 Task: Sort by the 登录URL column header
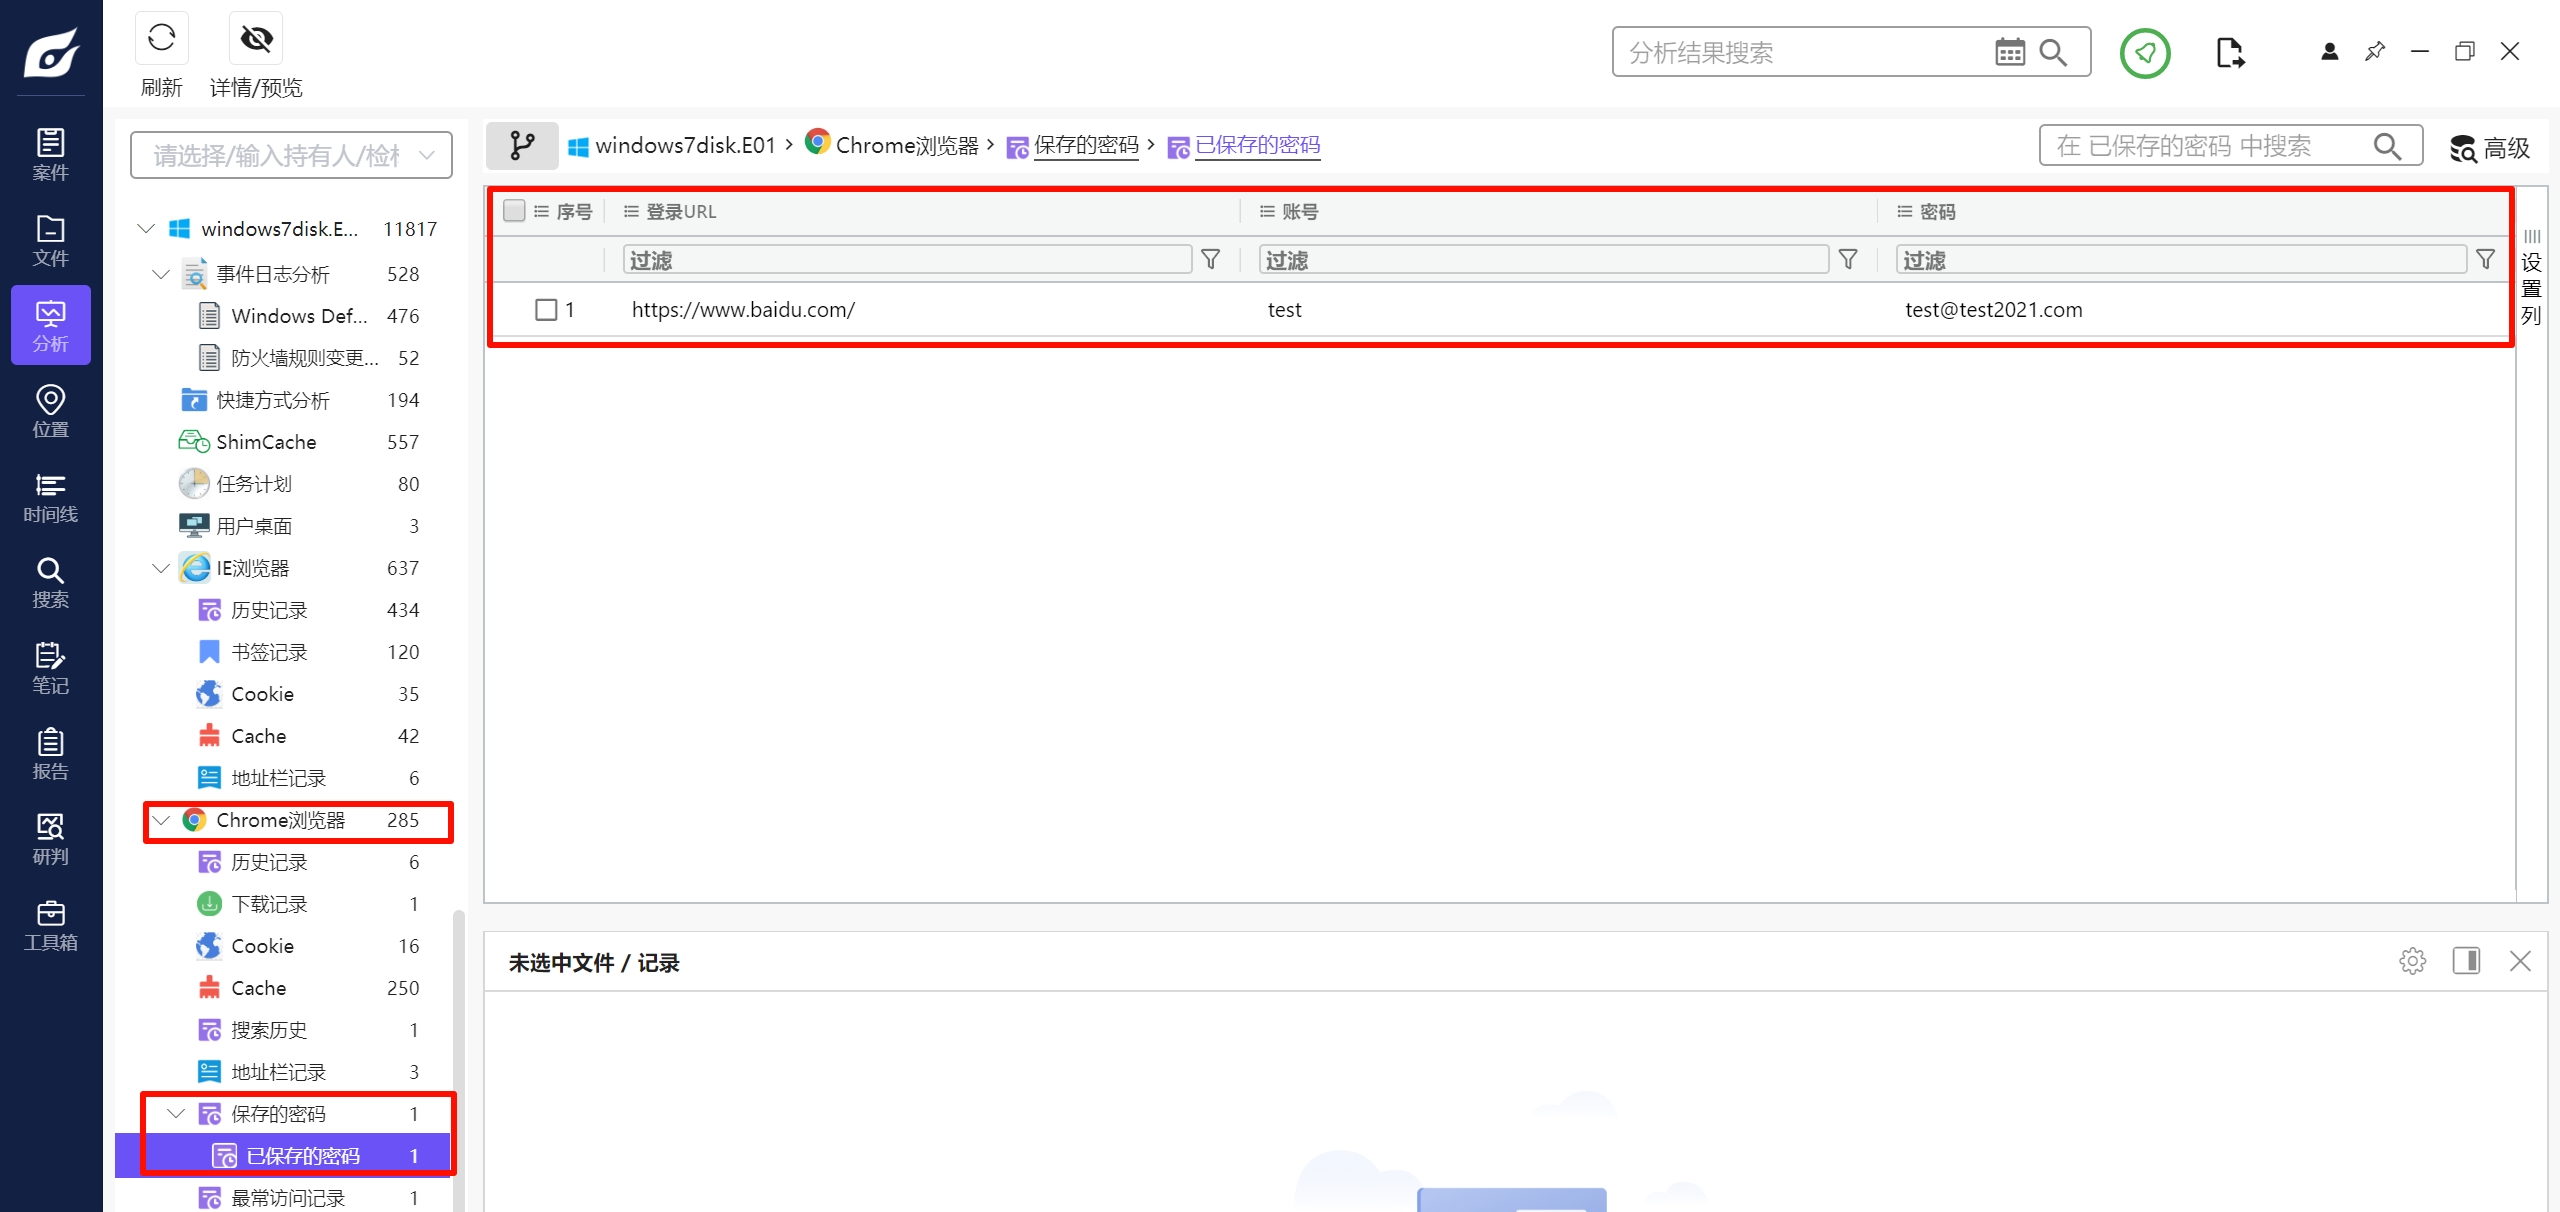[x=680, y=212]
